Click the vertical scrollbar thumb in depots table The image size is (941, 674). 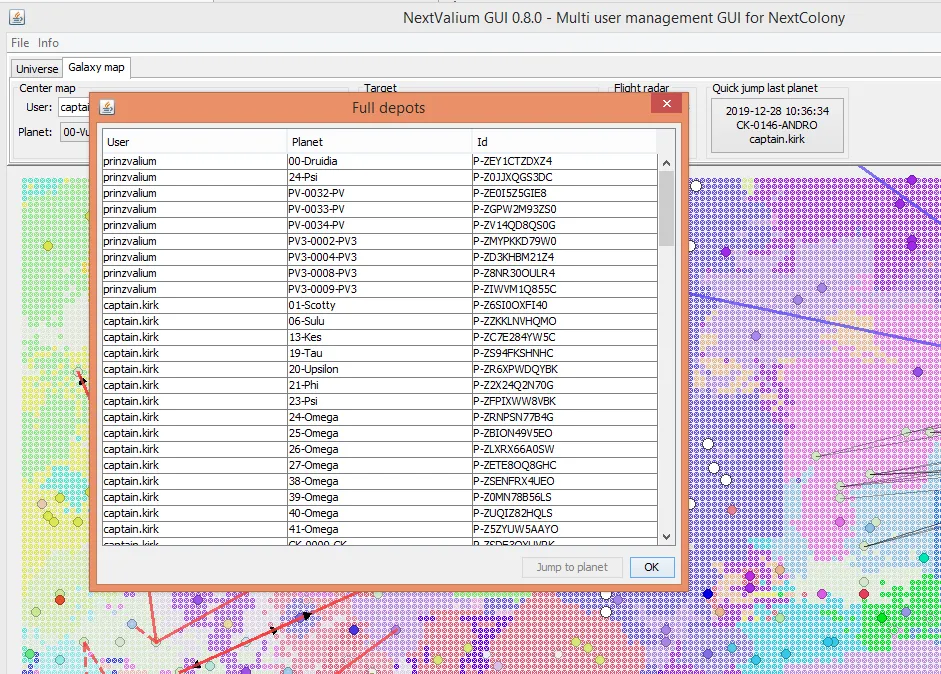pyautogui.click(x=666, y=208)
